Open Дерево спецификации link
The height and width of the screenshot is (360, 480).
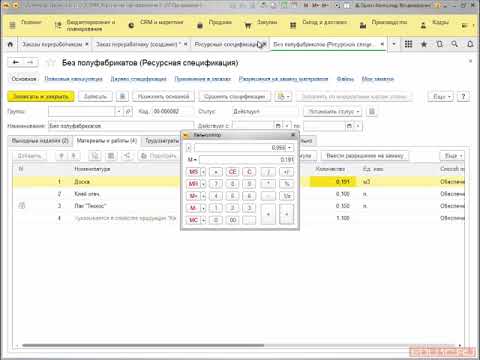coord(138,79)
